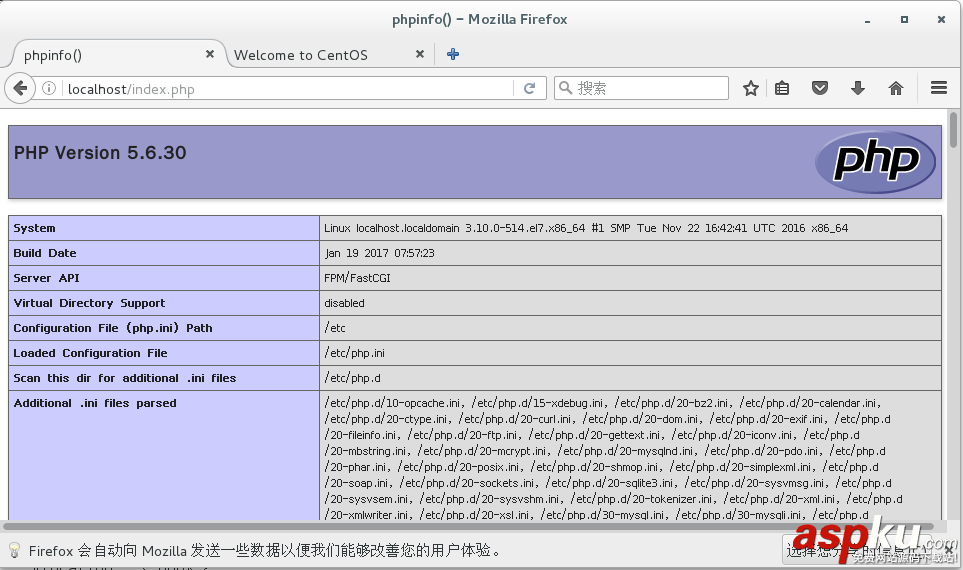Click the Server API label cell

(x=164, y=278)
